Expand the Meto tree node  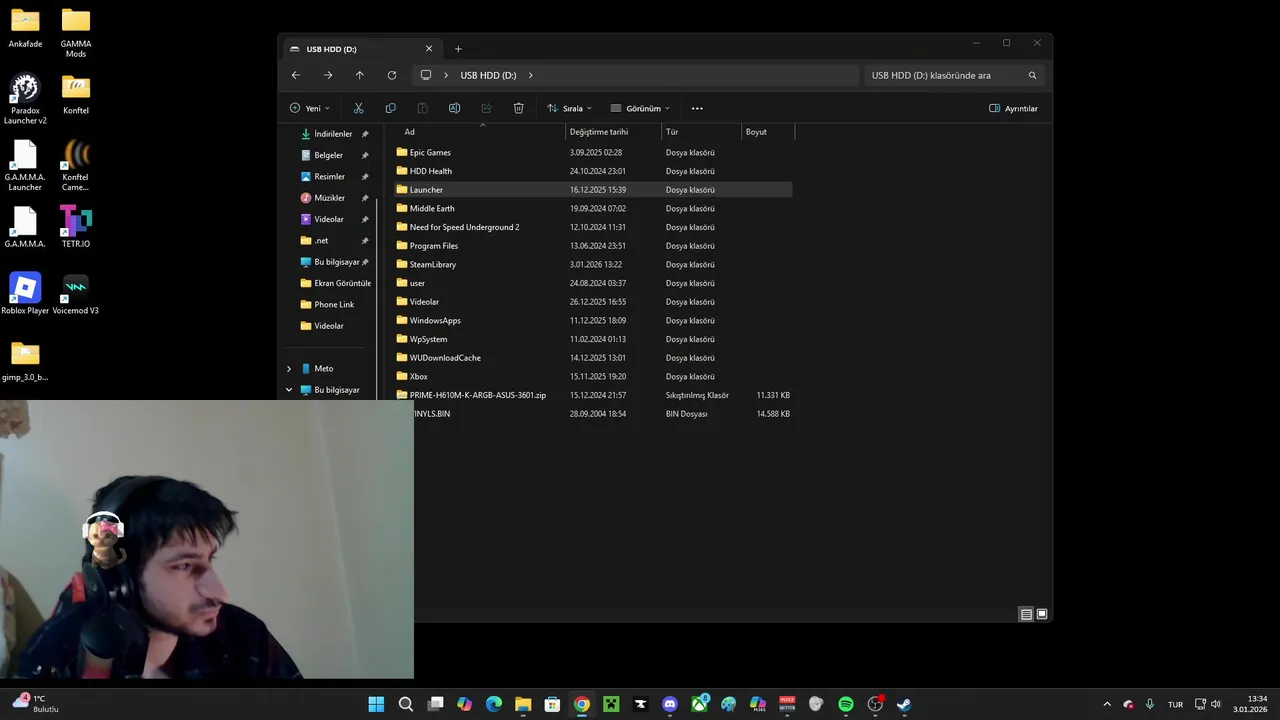coord(289,369)
